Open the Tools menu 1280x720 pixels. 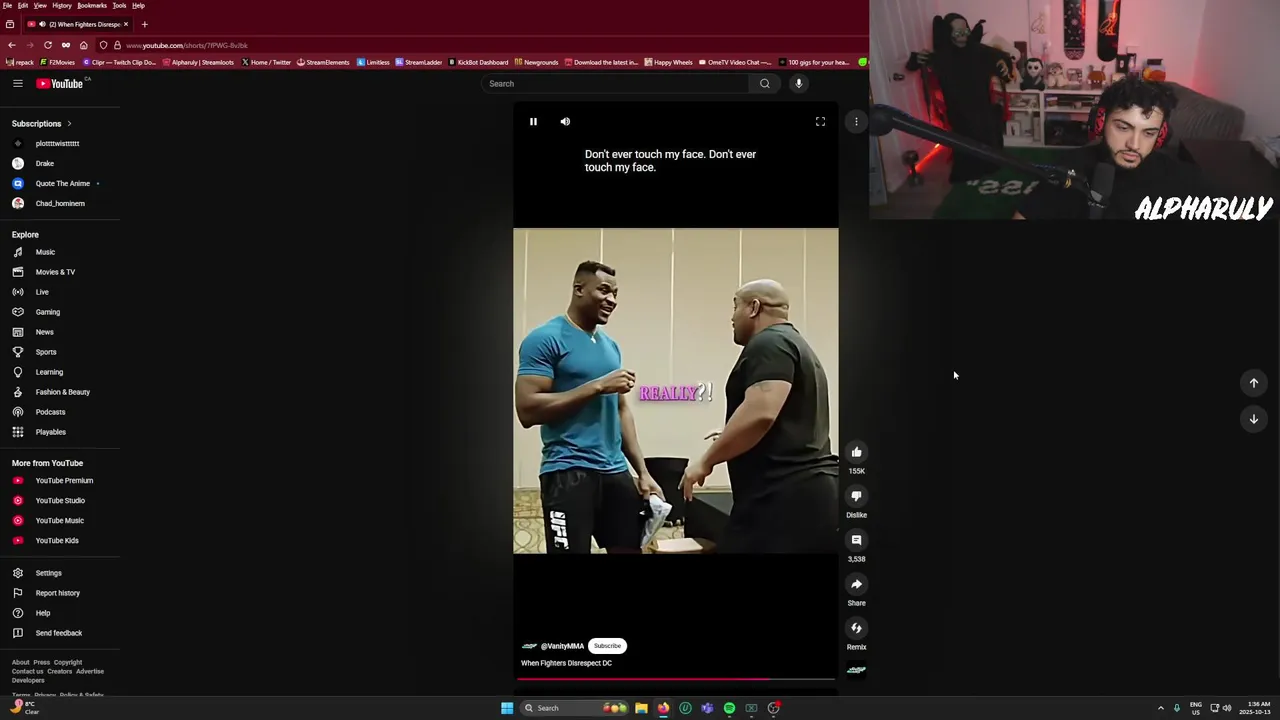119,5
